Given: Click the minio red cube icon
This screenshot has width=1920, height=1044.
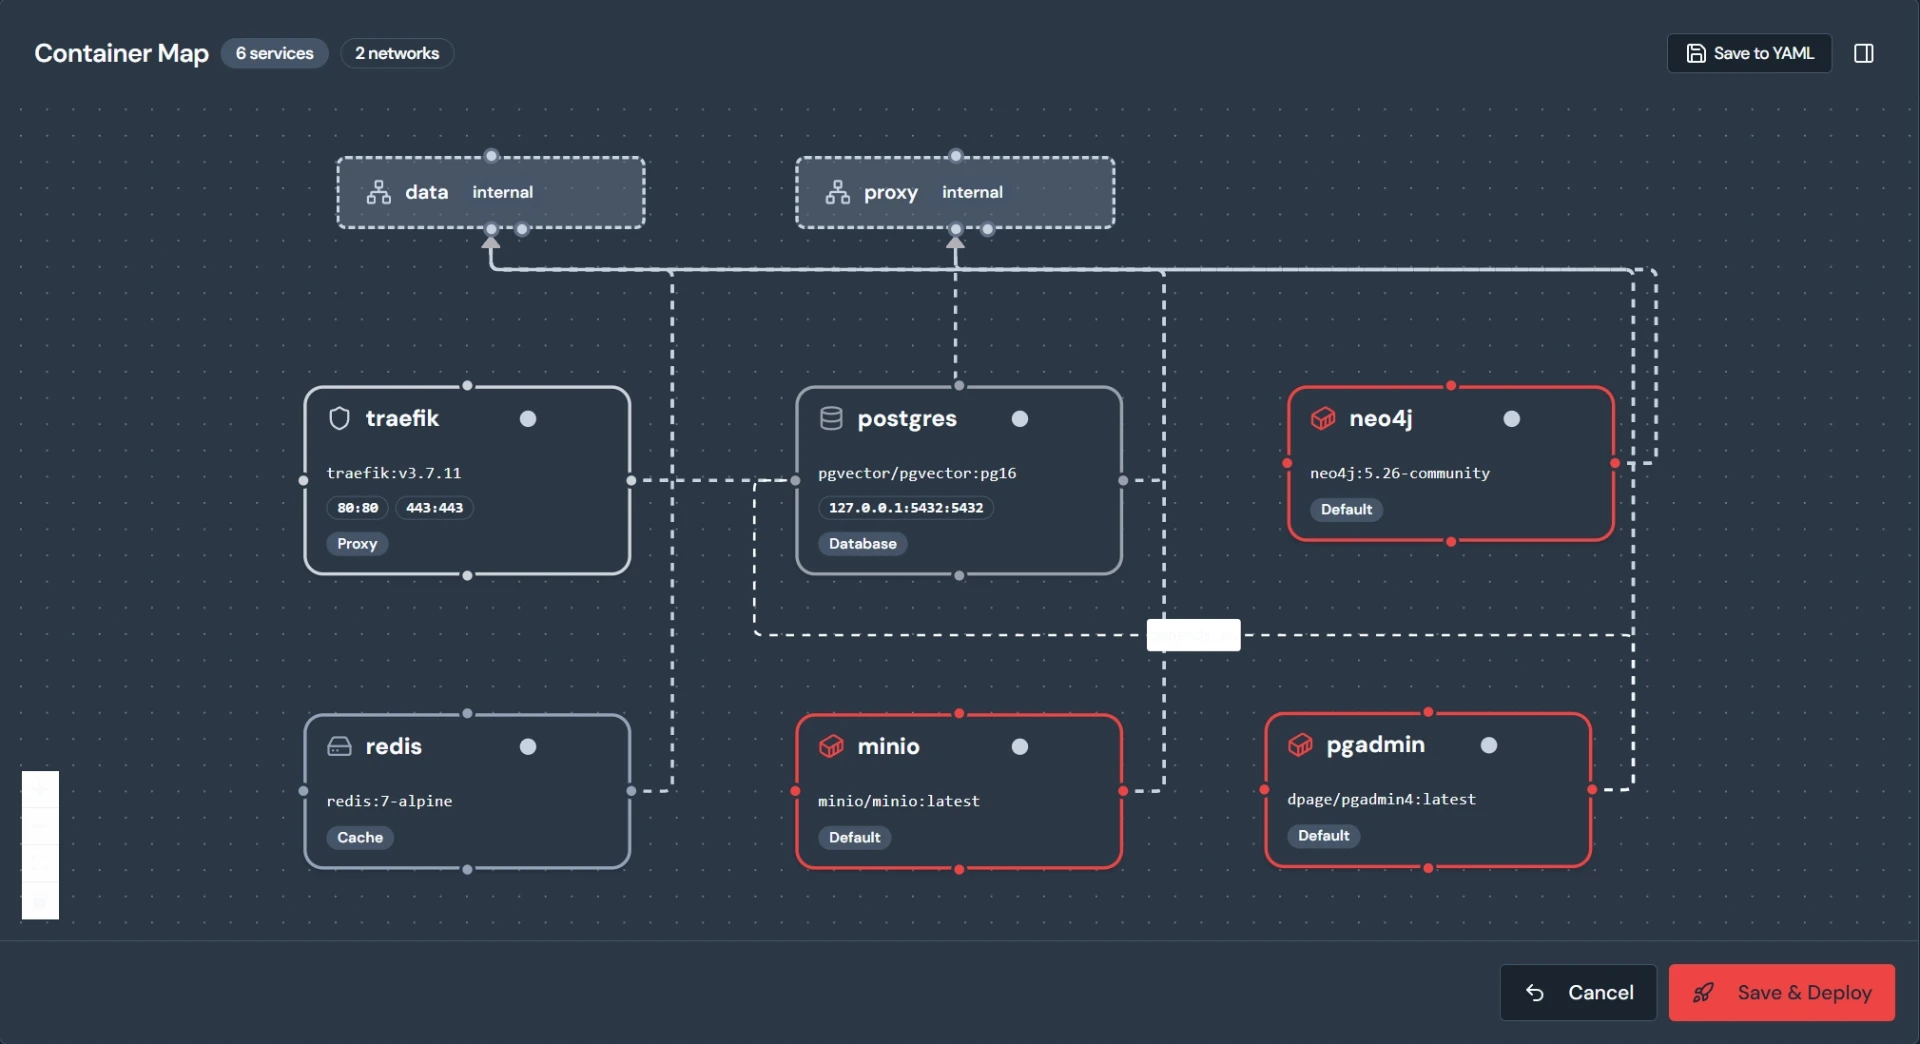Looking at the screenshot, I should click(831, 746).
